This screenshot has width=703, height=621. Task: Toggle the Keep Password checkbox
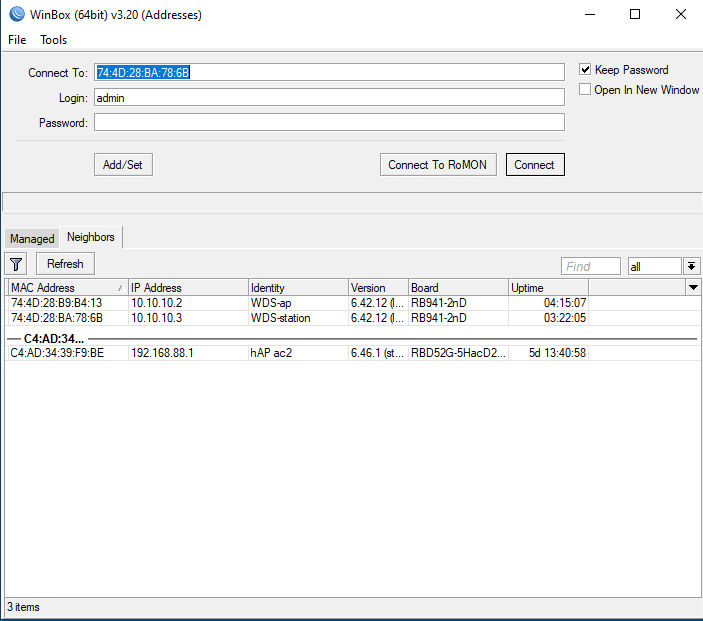pos(585,69)
